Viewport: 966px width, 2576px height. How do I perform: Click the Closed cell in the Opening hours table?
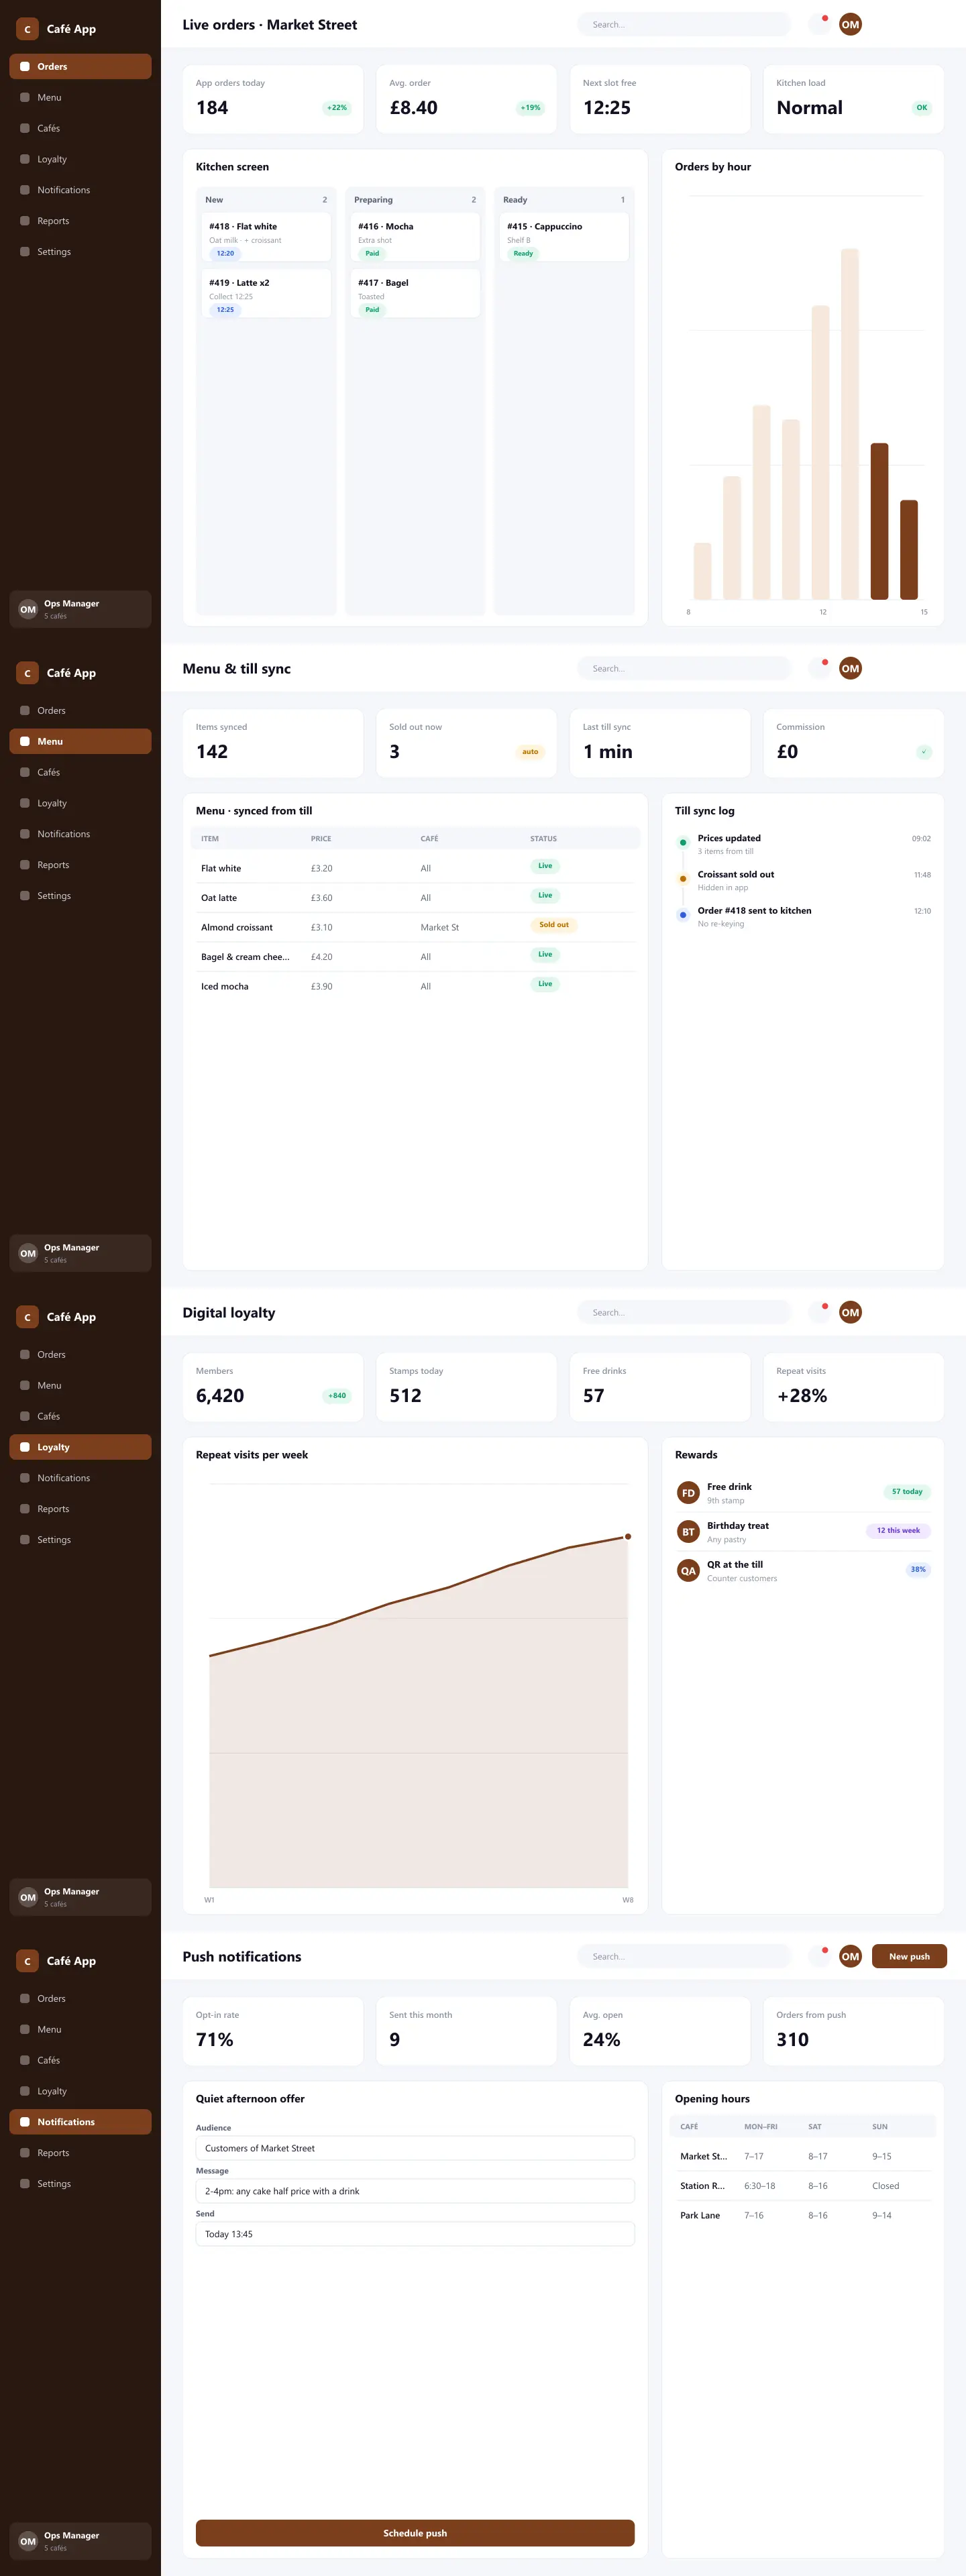[x=885, y=2186]
